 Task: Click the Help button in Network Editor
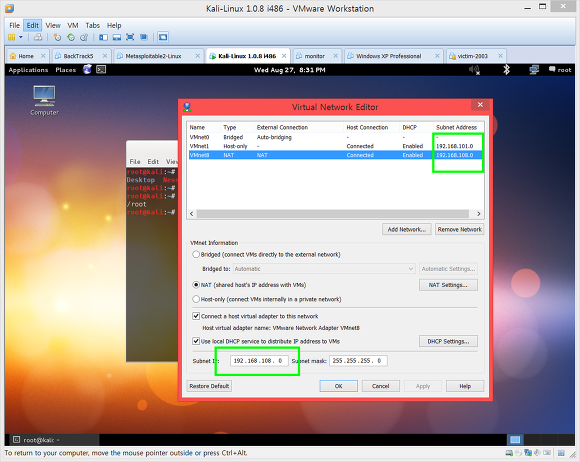tap(465, 386)
